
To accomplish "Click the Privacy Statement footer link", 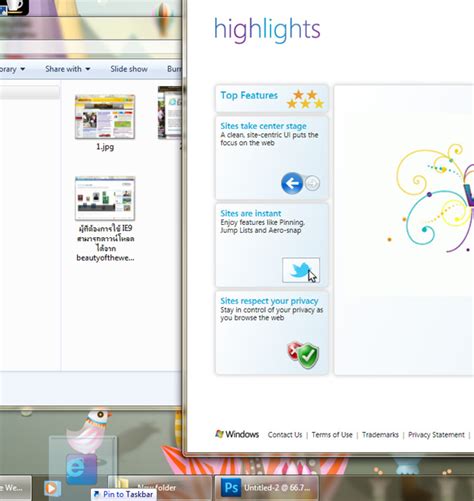I will point(436,435).
